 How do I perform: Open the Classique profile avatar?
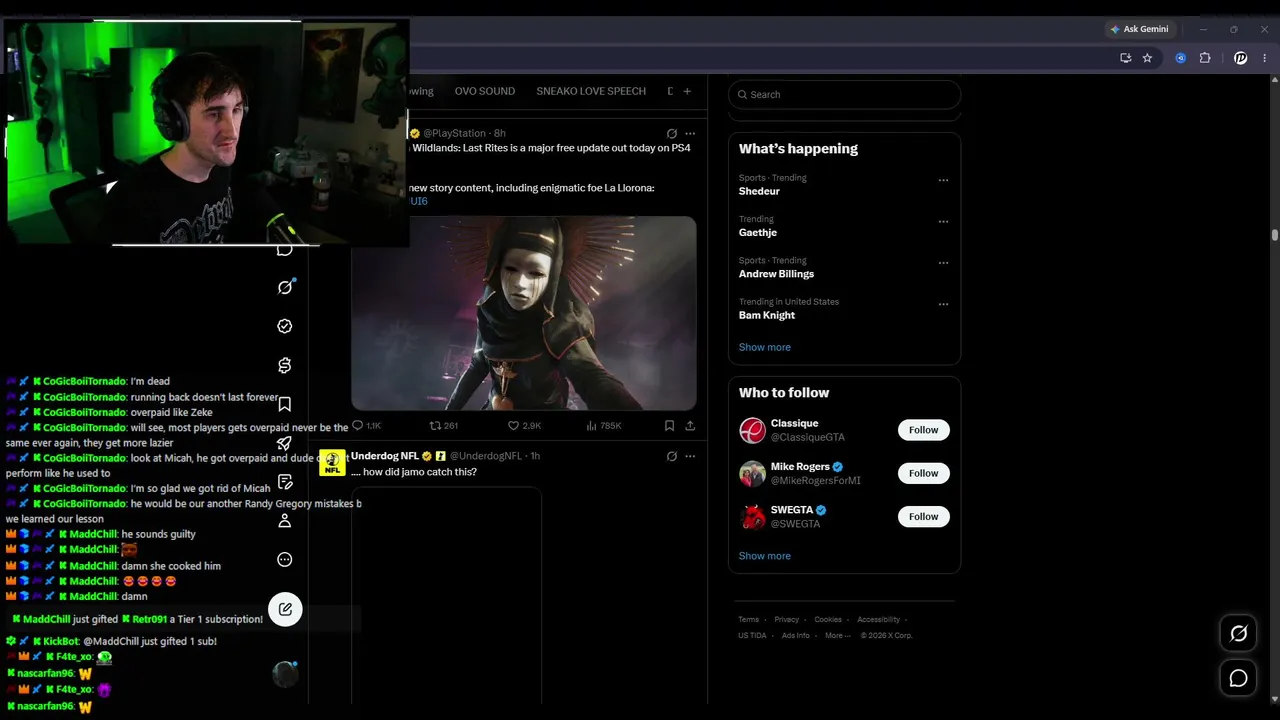pyautogui.click(x=752, y=431)
